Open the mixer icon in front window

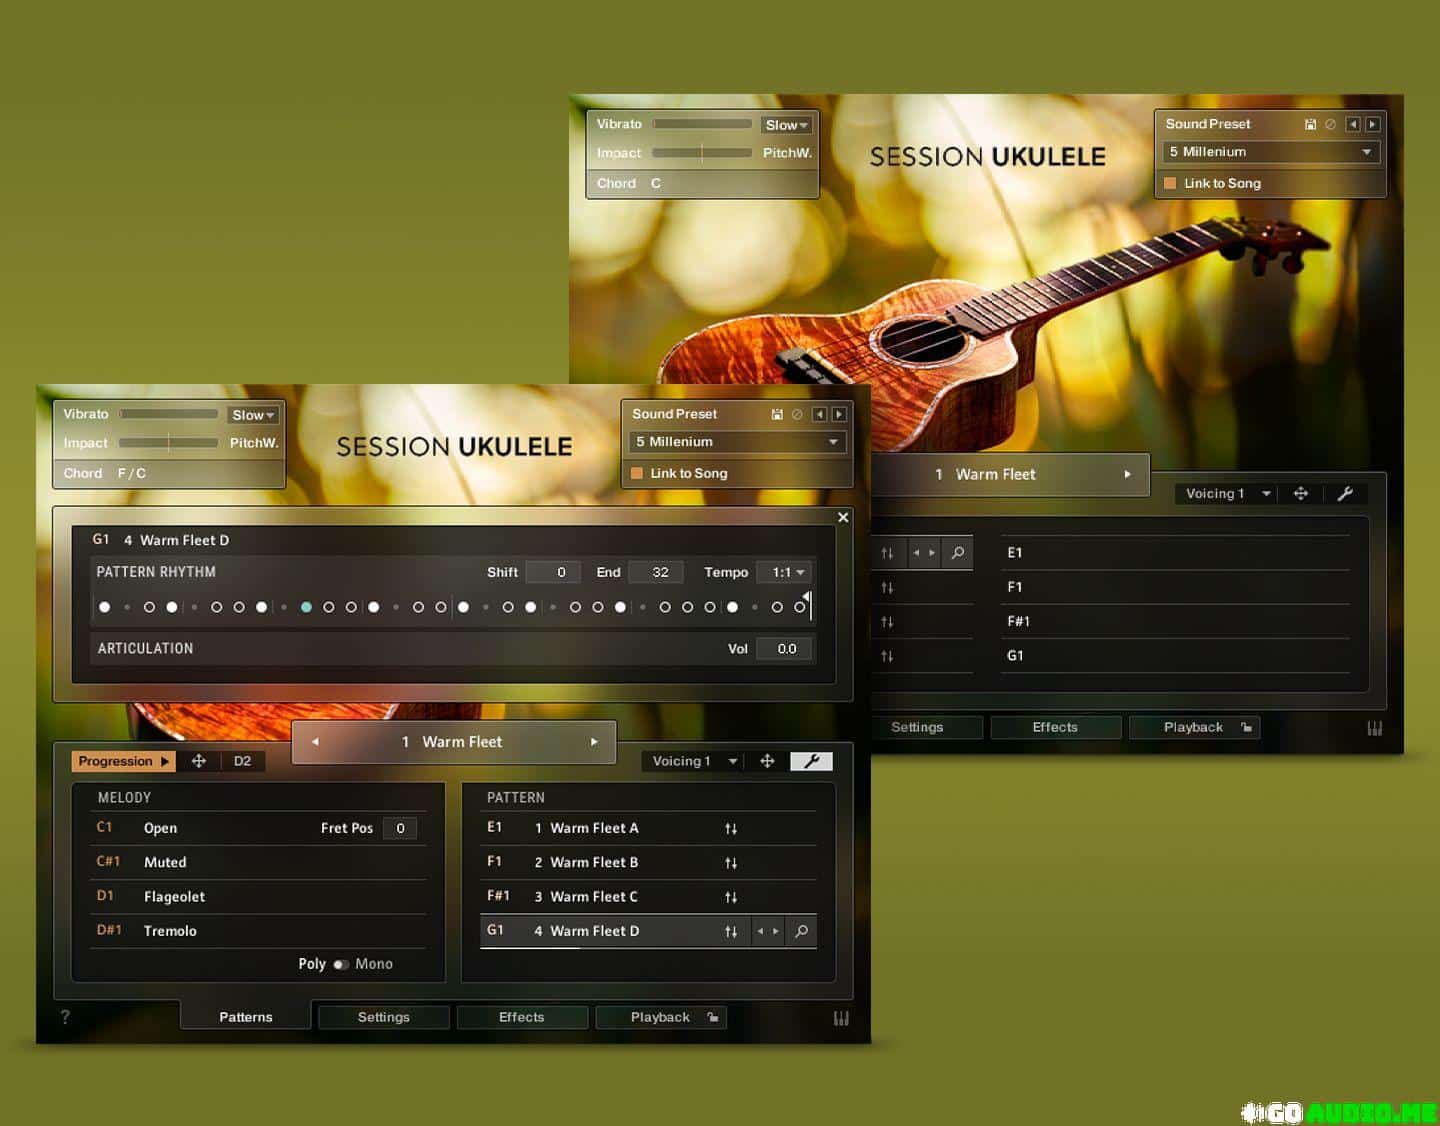tap(841, 1018)
